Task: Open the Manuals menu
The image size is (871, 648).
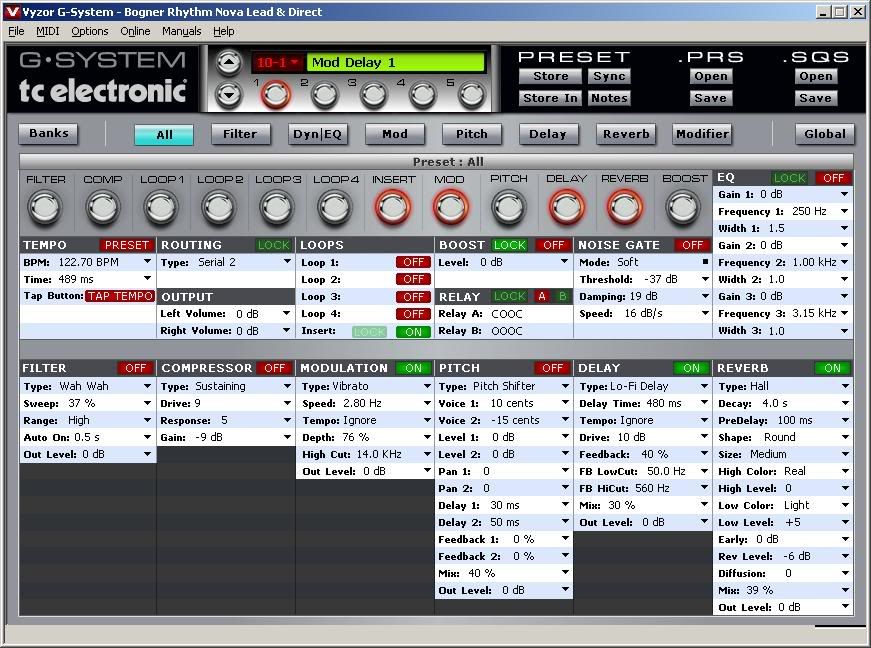Action: point(182,31)
